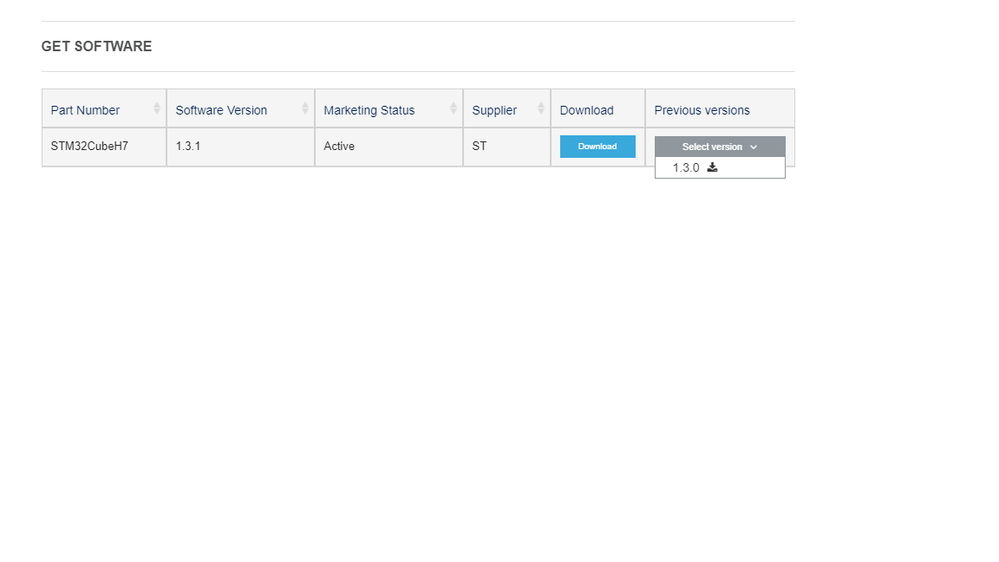Click the Previous versions column header
999x562 pixels.
click(720, 109)
